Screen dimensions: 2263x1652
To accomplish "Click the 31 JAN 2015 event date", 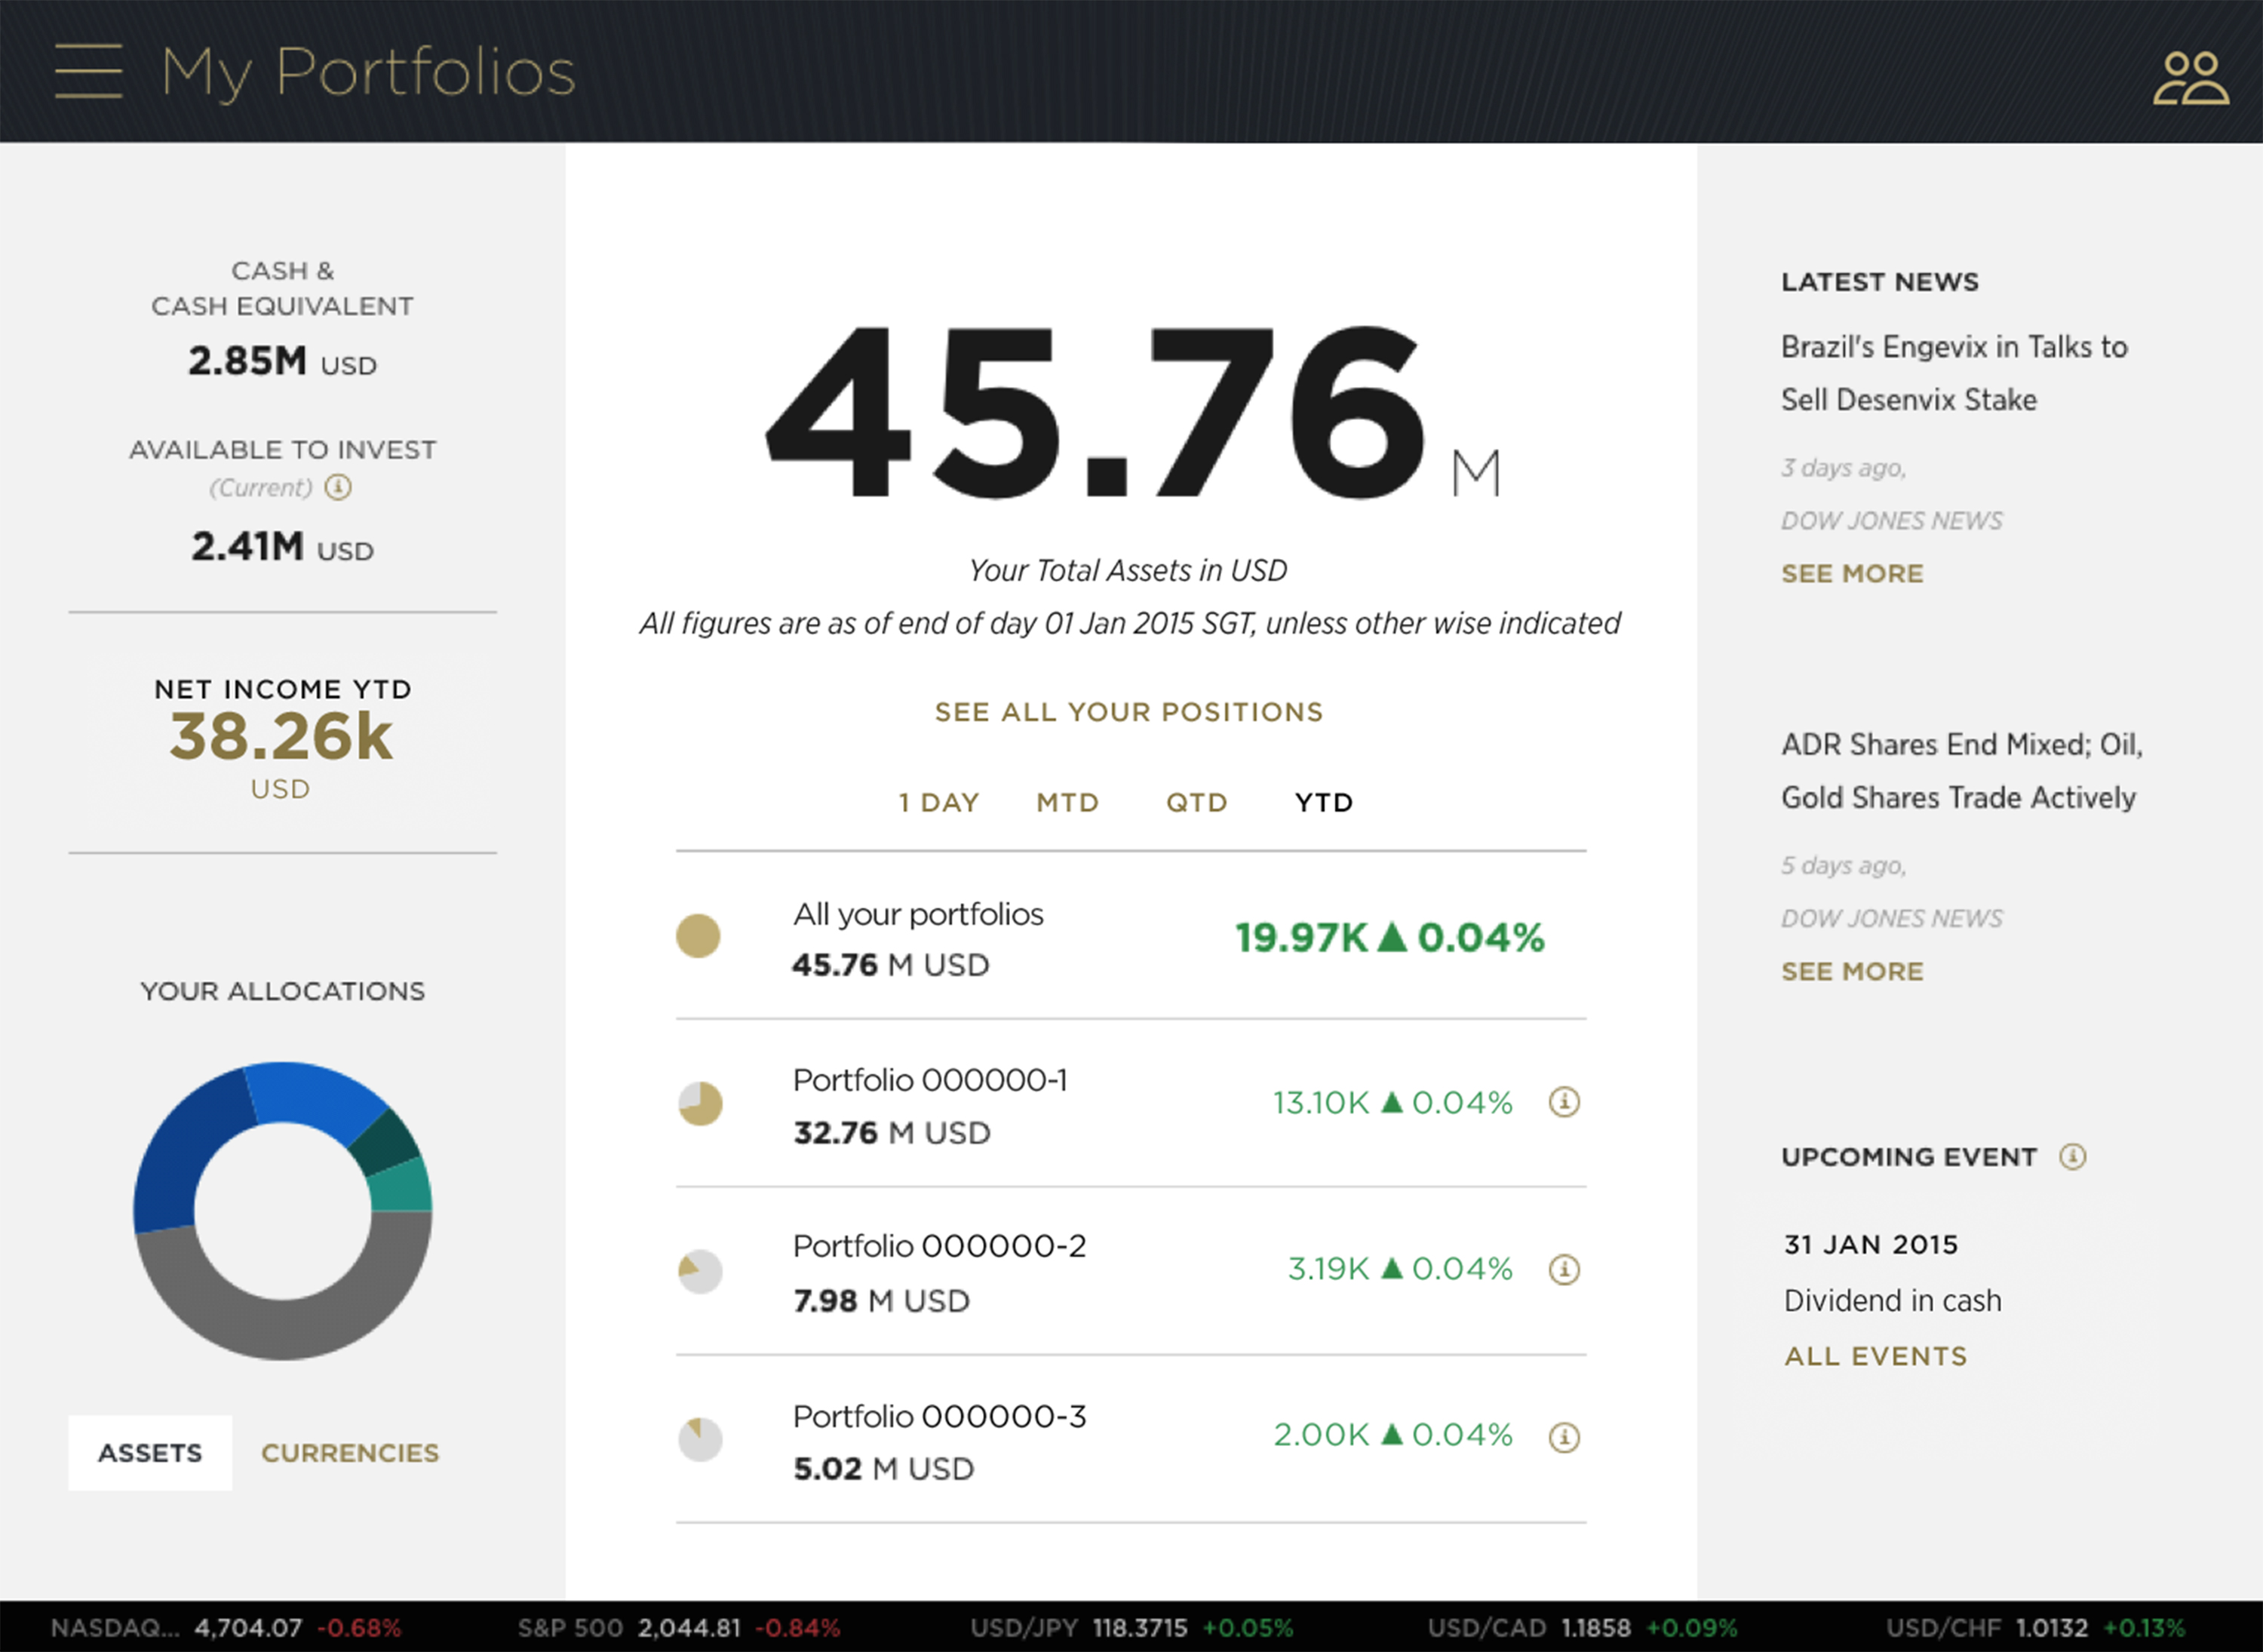I will point(1871,1245).
